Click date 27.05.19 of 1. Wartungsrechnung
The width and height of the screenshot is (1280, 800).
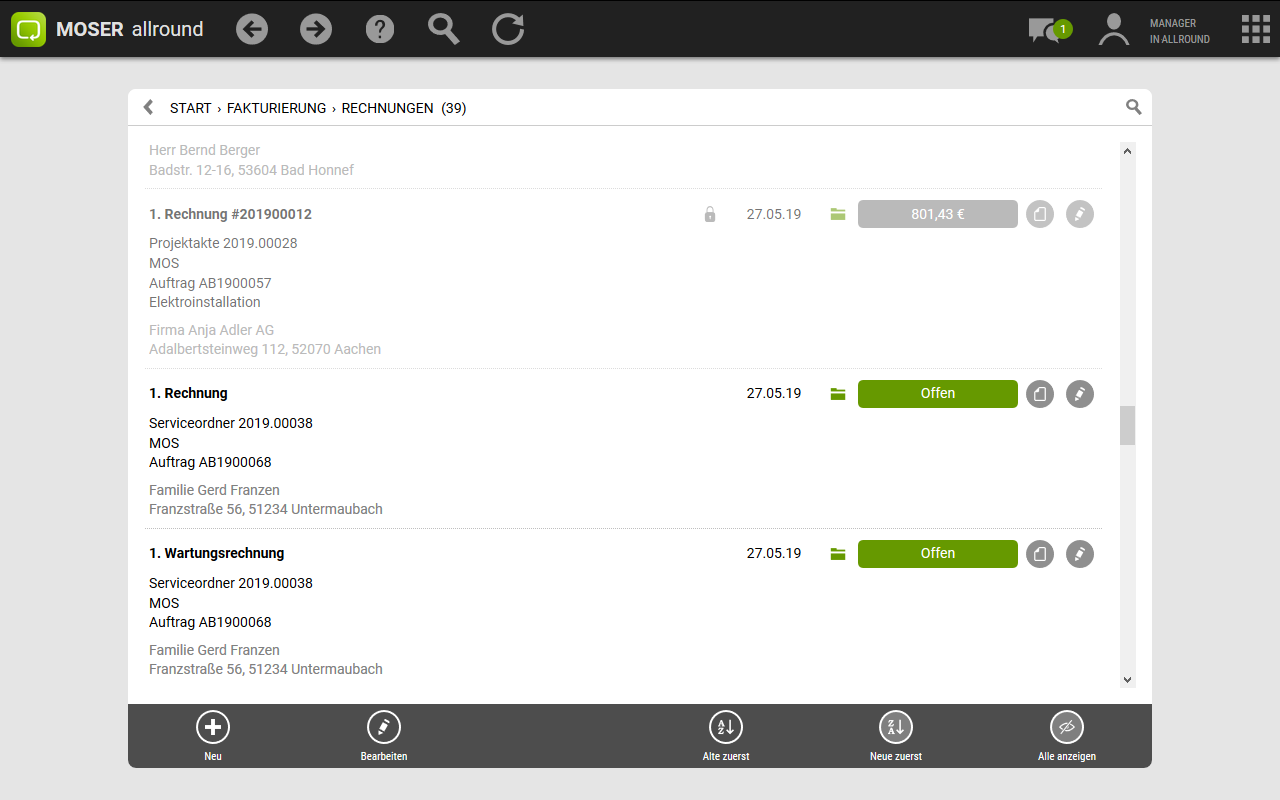tap(774, 553)
